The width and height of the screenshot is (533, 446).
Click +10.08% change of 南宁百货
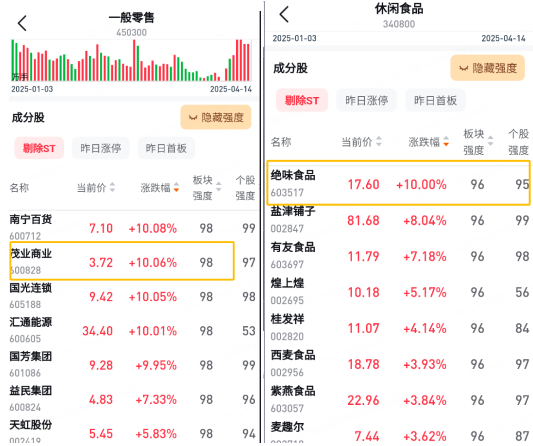153,228
